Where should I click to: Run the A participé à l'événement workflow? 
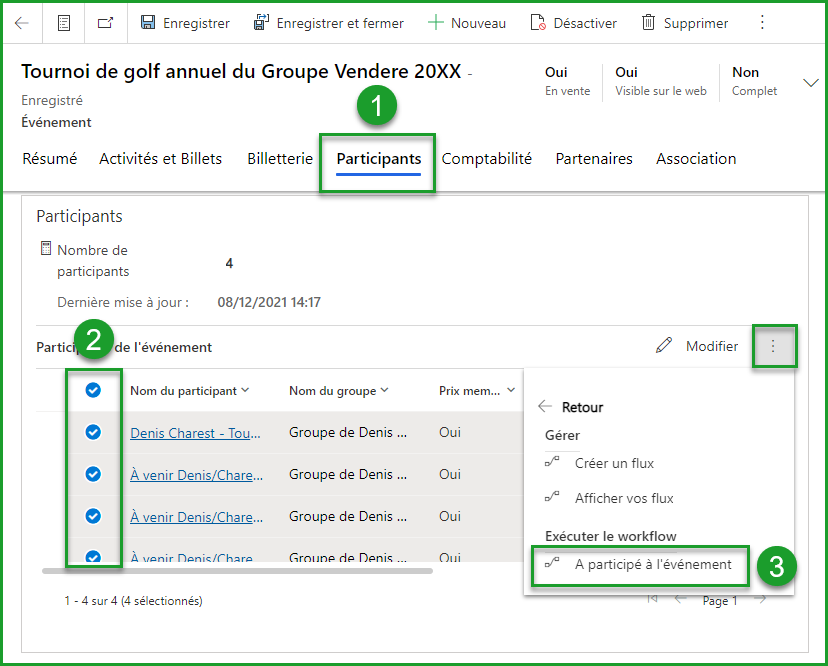click(x=652, y=564)
